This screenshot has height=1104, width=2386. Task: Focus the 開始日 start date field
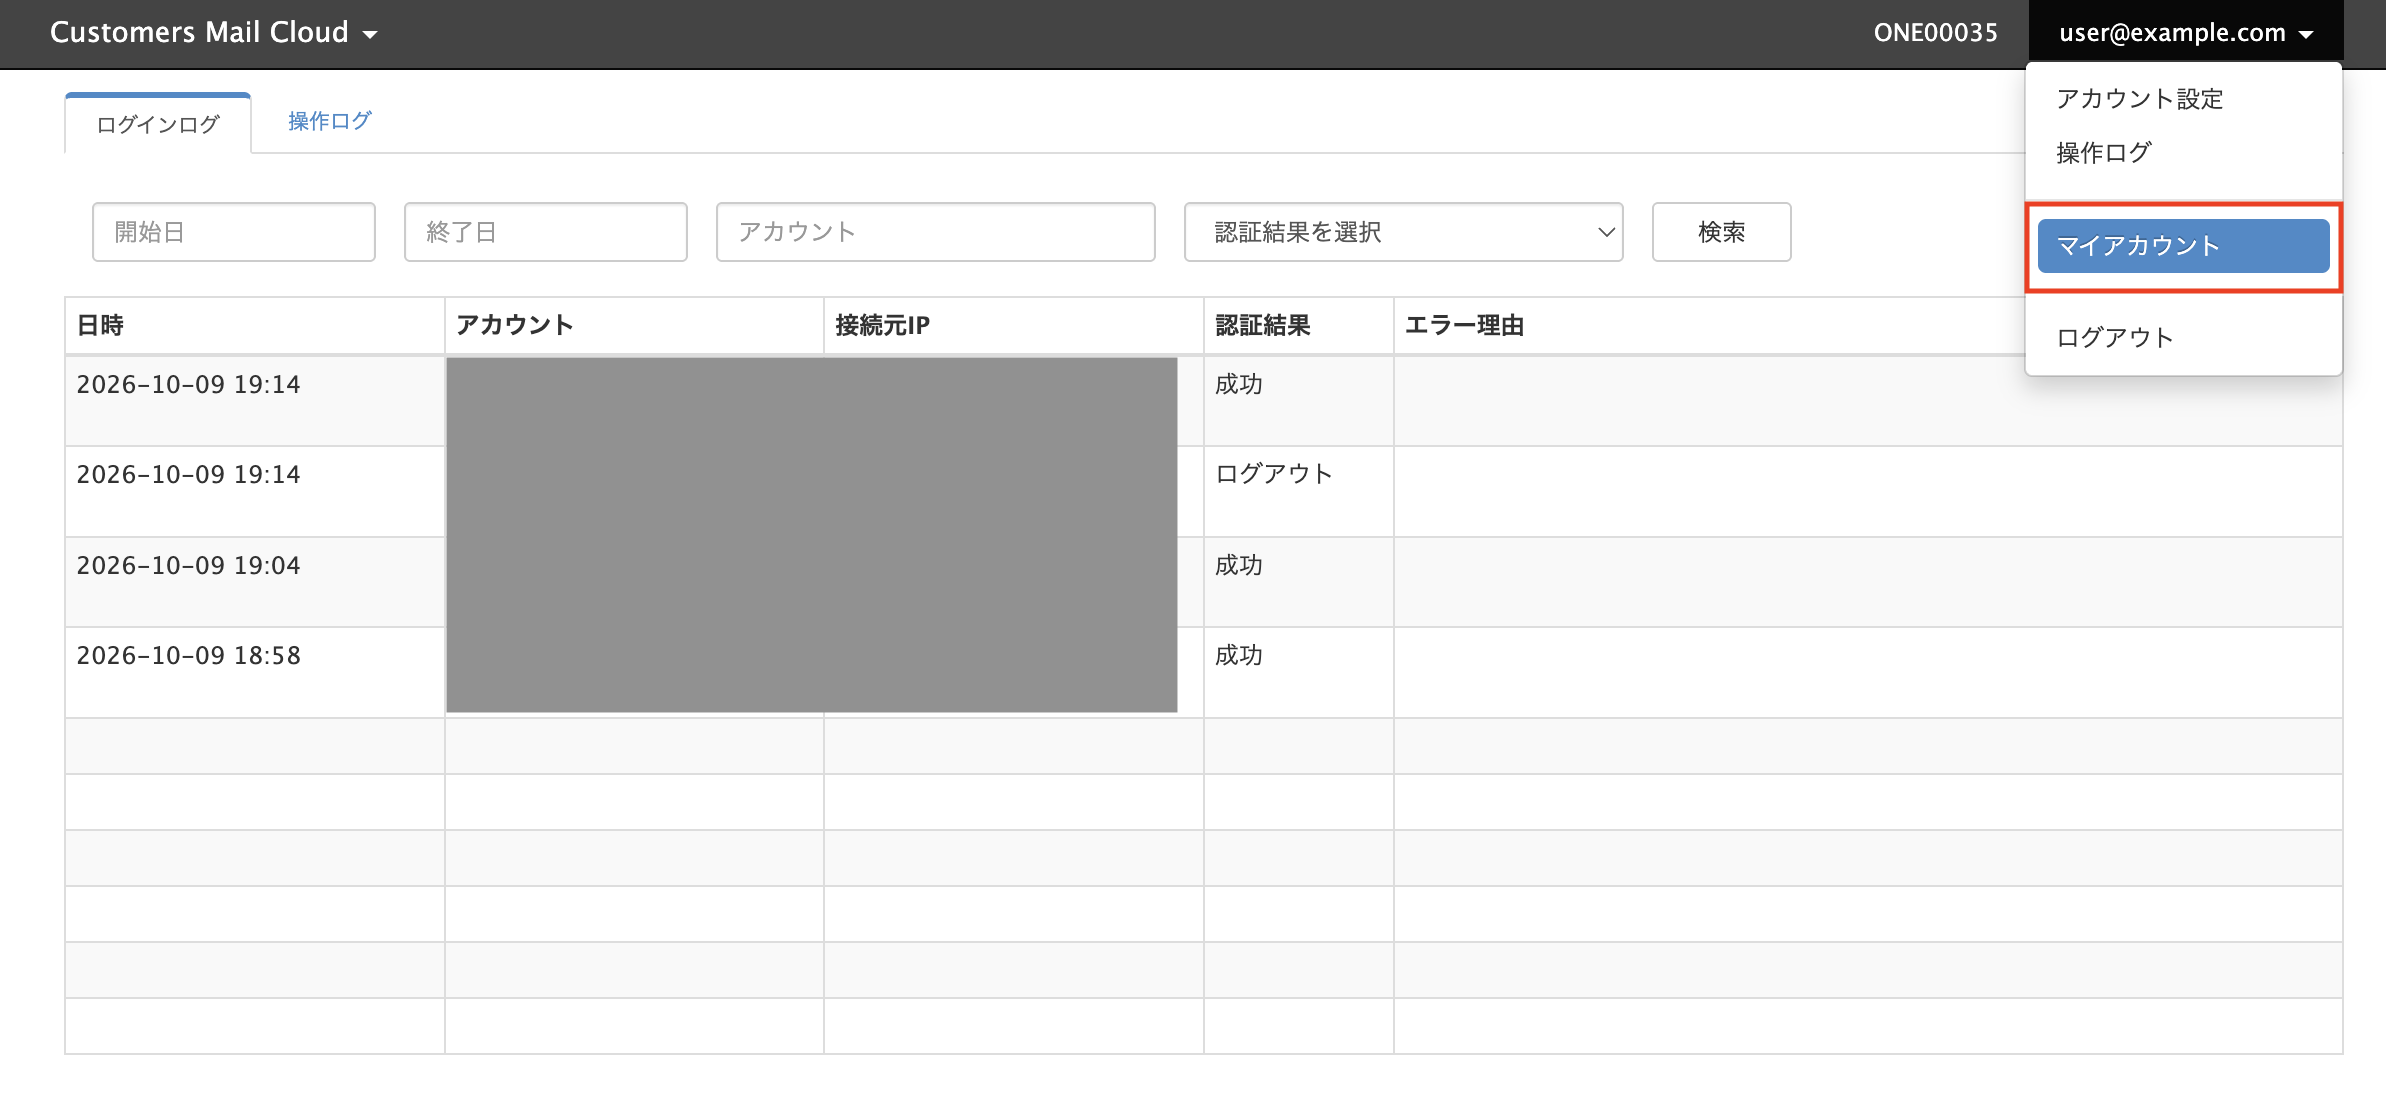234,232
